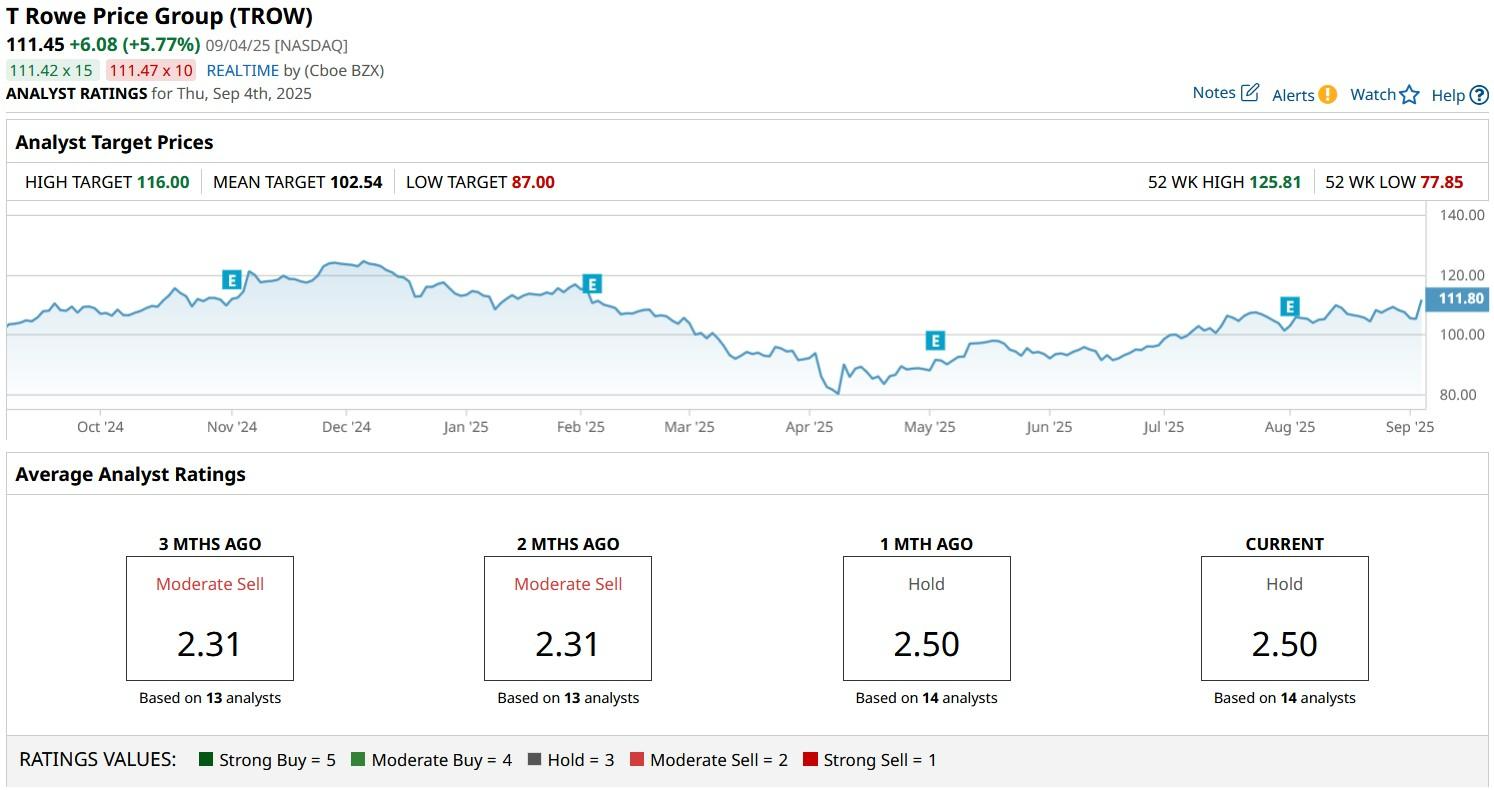Image resolution: width=1494 pixels, height=790 pixels.
Task: Click the 140.00 y-axis label
Action: tap(1463, 215)
